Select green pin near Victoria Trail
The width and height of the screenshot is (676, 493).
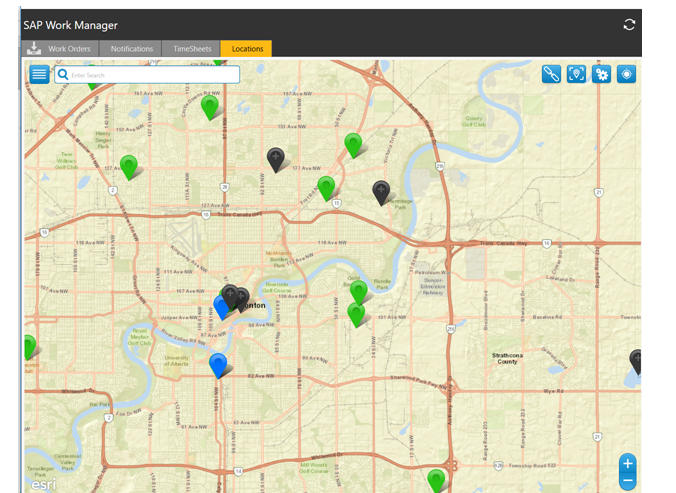[x=353, y=145]
